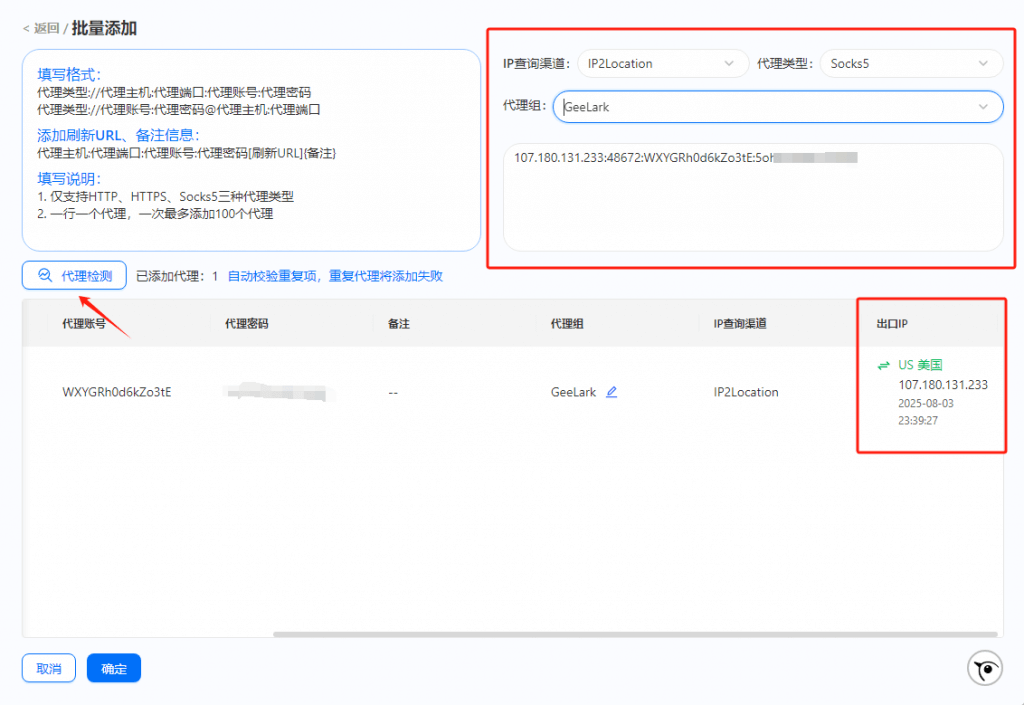The width and height of the screenshot is (1024, 705).
Task: Click the 自动校验重复项 notice text
Action: (x=335, y=276)
